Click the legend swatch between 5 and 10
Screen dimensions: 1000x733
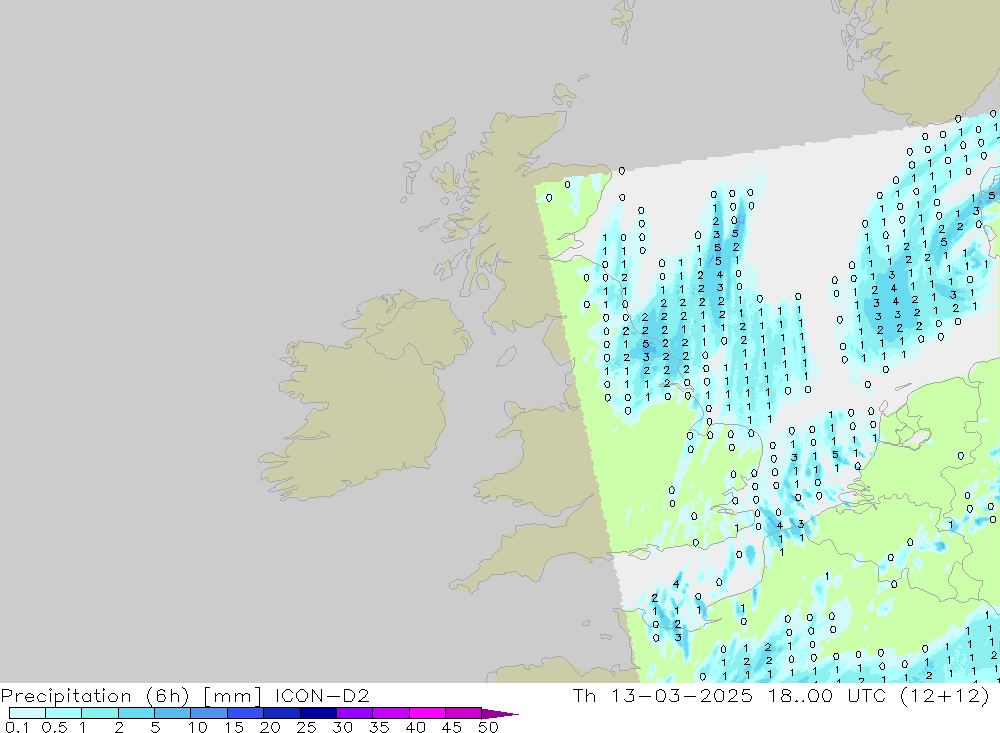pyautogui.click(x=173, y=713)
